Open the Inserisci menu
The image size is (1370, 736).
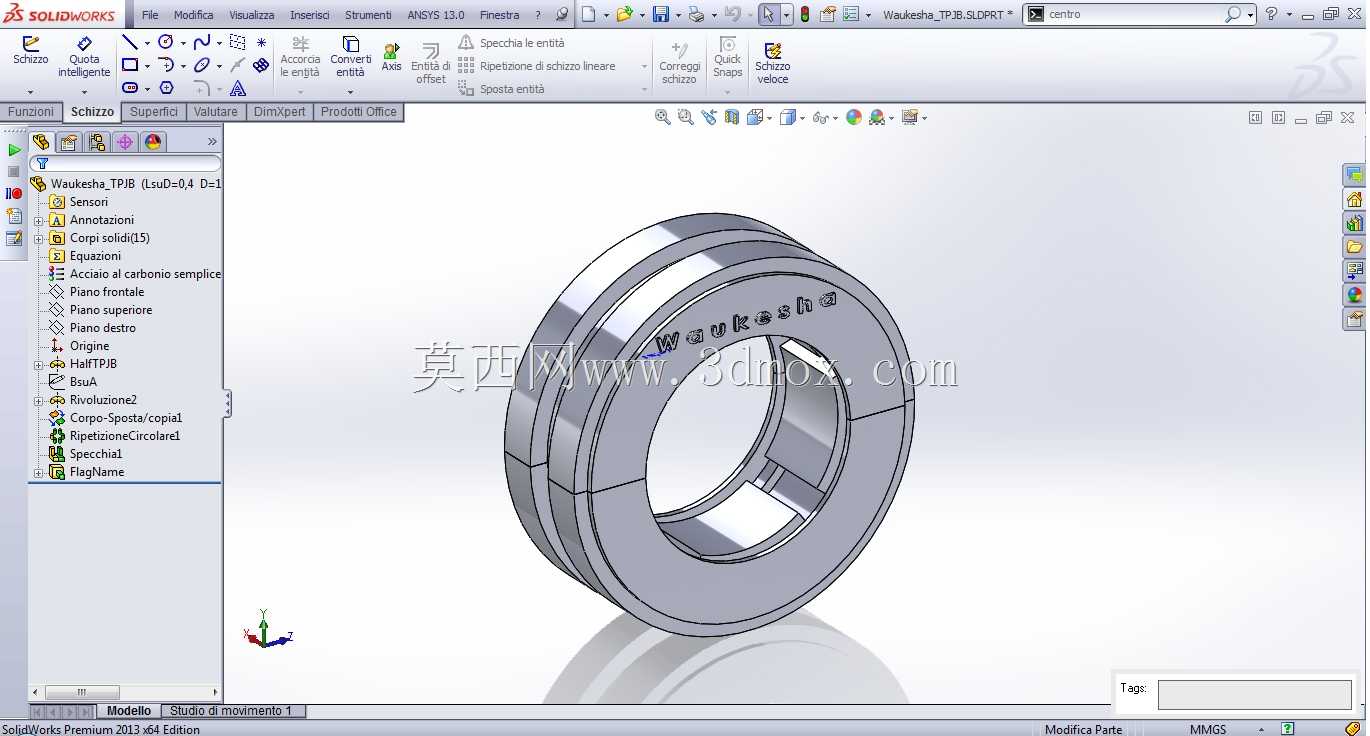(310, 15)
